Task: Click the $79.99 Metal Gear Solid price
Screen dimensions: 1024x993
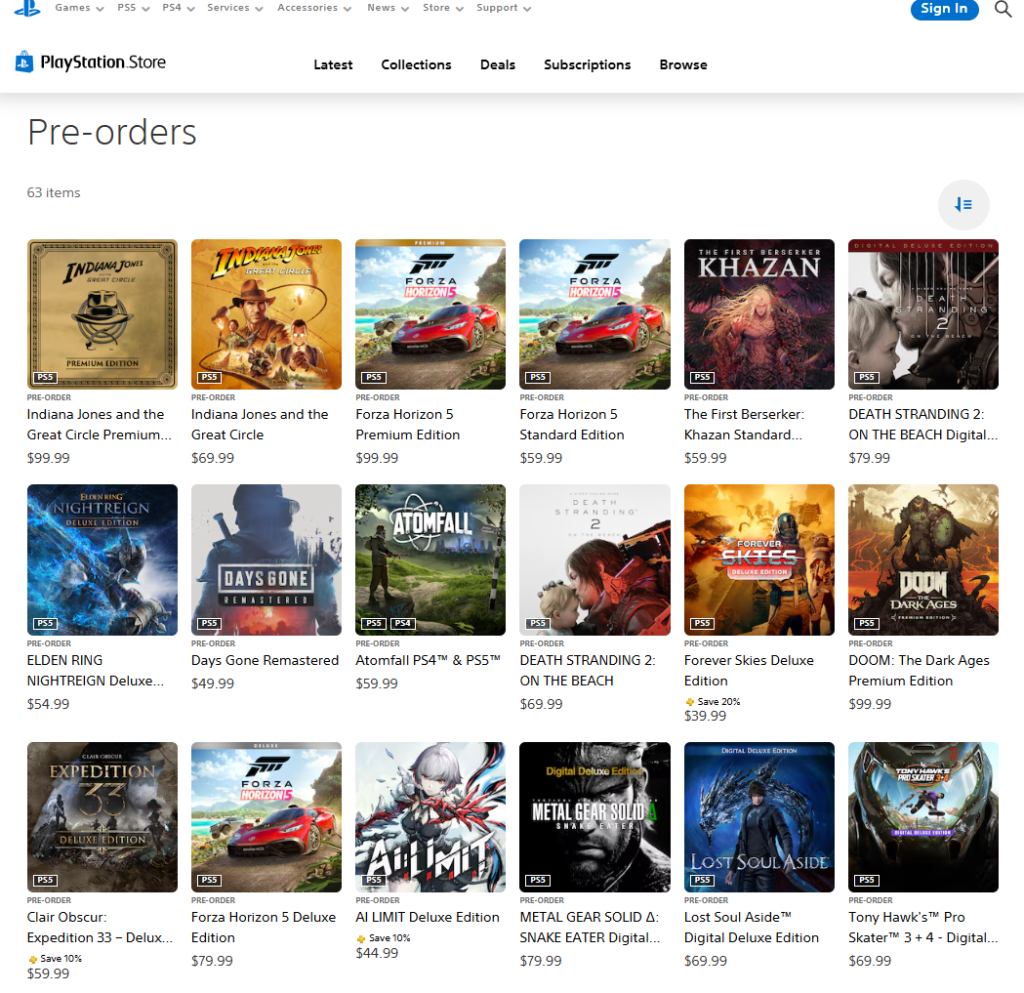Action: 541,961
